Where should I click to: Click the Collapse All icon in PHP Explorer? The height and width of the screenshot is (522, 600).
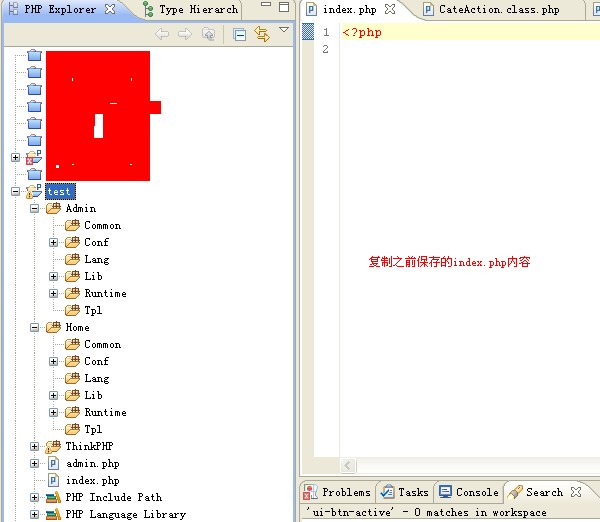tap(240, 35)
